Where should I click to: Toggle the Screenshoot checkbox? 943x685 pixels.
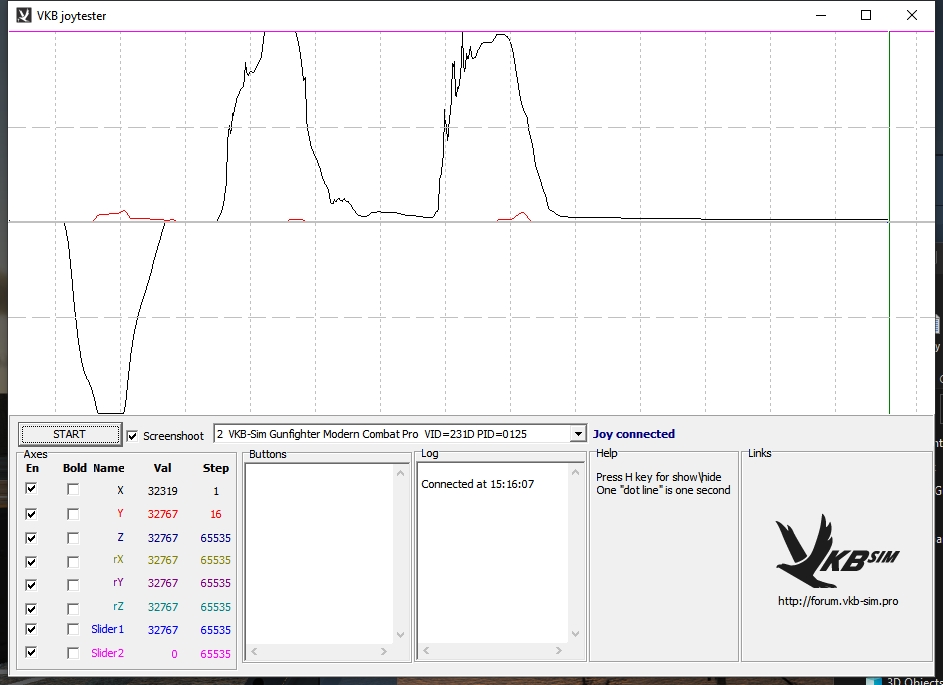pyautogui.click(x=132, y=436)
